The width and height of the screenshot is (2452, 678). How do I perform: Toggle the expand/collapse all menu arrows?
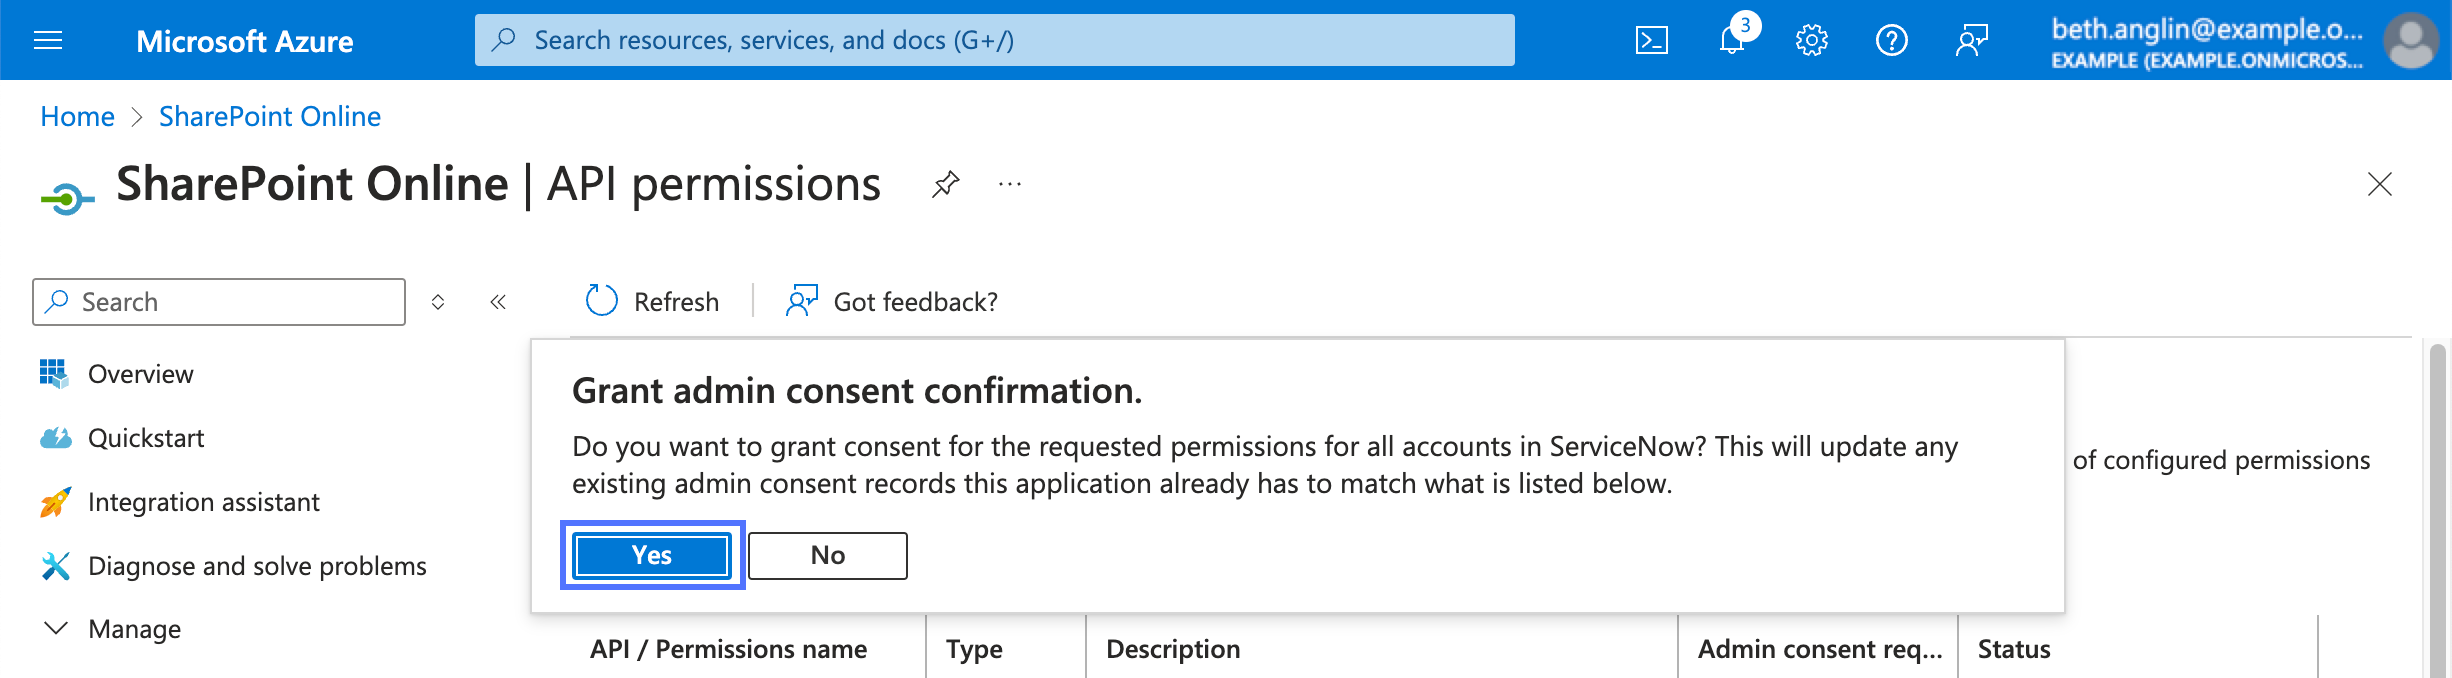point(438,302)
